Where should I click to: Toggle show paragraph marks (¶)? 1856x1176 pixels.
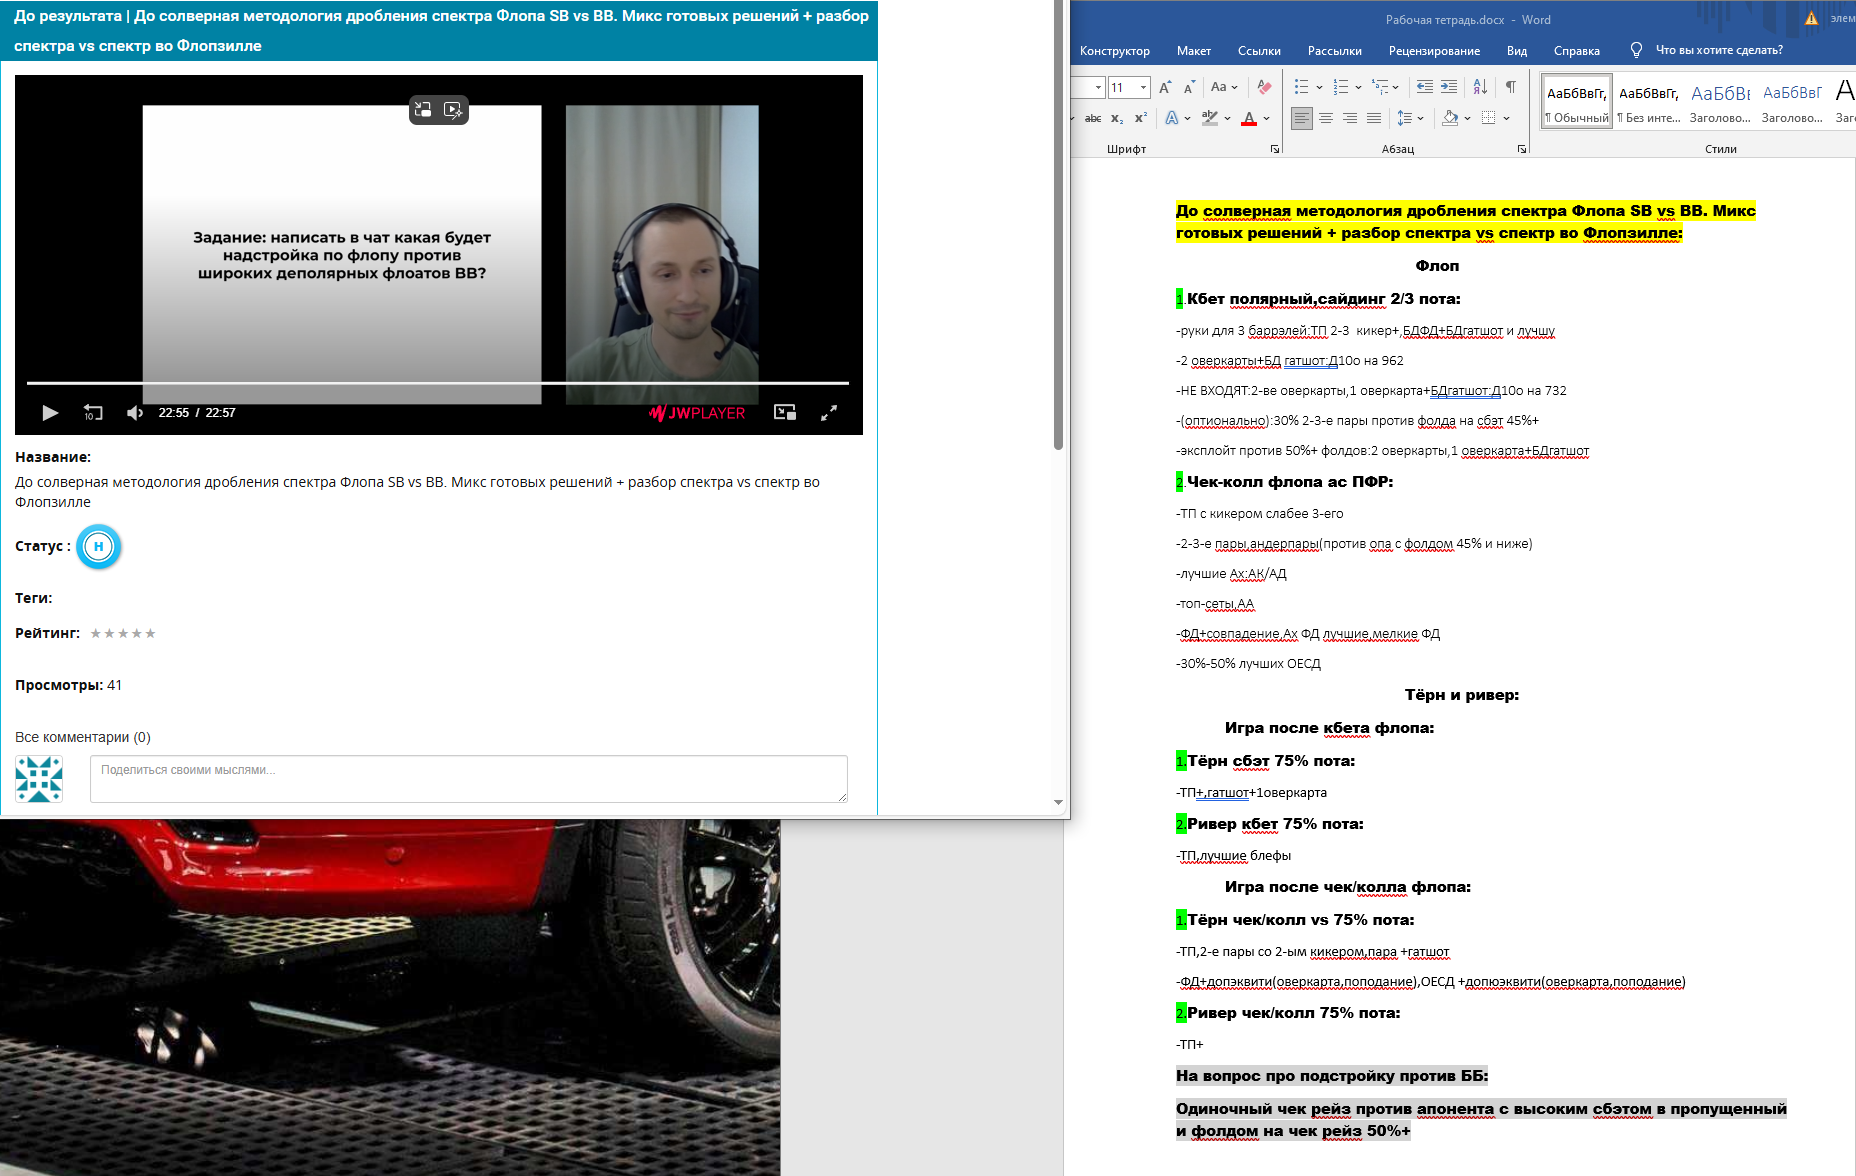[1510, 87]
